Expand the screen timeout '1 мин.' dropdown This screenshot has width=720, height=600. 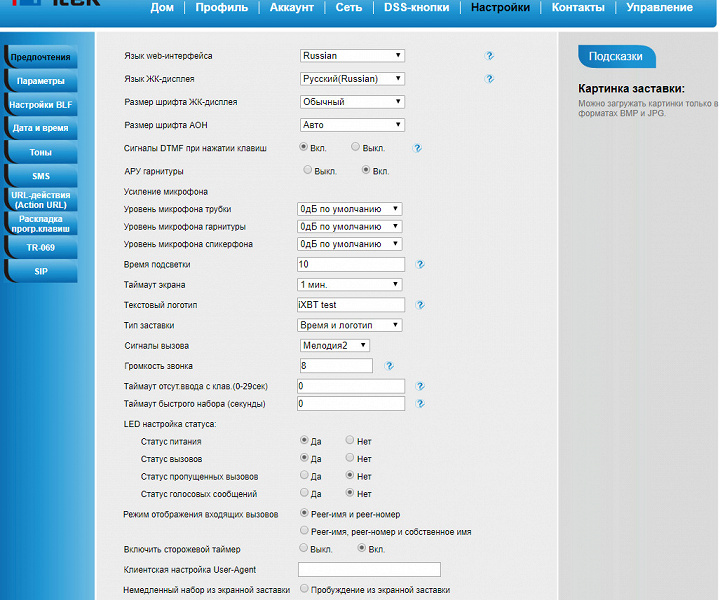(349, 285)
